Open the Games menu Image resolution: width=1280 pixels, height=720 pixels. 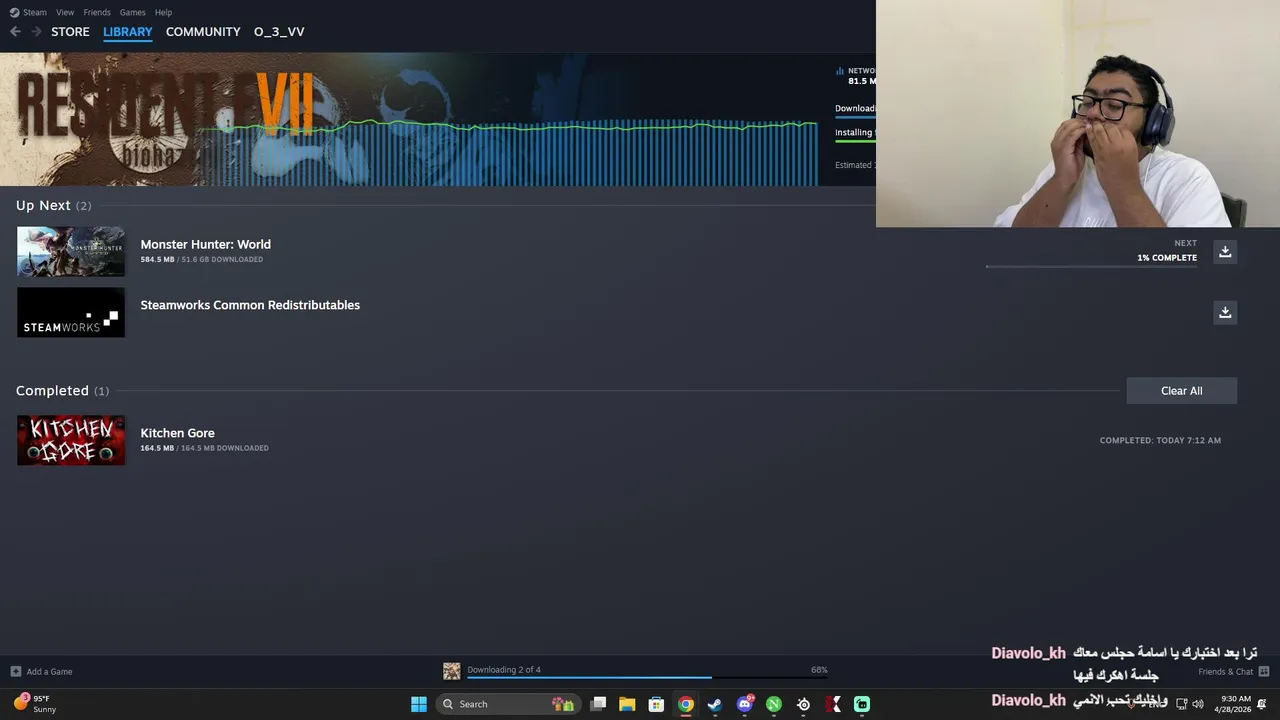point(132,12)
